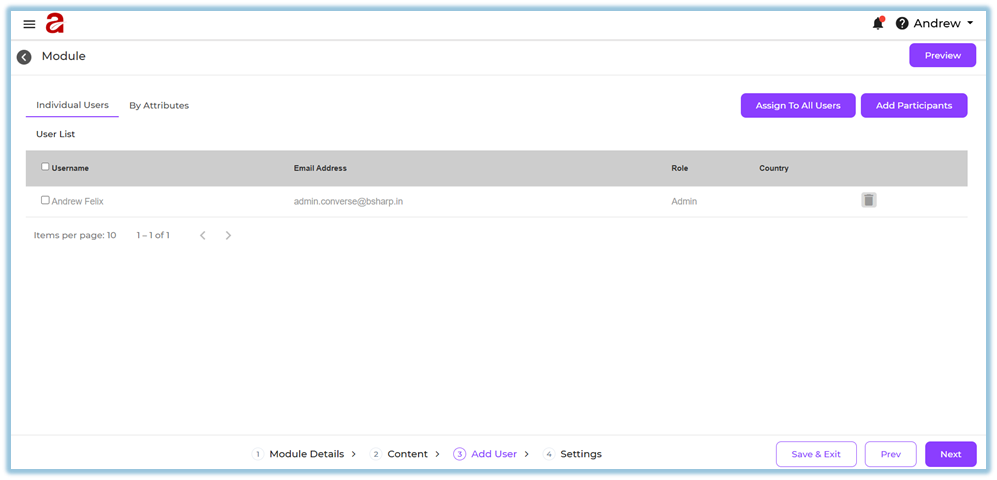Select the Individual Users tab
Image resolution: width=997 pixels, height=480 pixels.
[72, 105]
